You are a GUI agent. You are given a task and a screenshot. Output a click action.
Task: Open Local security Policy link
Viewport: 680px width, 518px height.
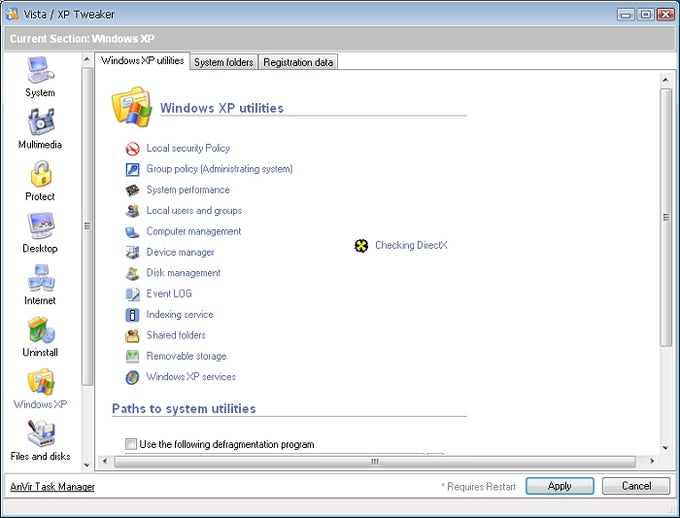[x=188, y=148]
